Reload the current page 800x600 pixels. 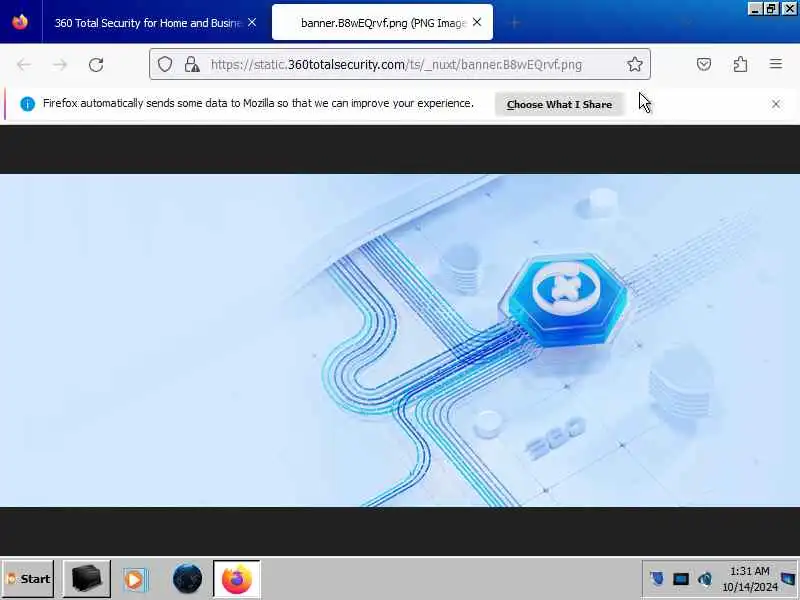pyautogui.click(x=96, y=64)
